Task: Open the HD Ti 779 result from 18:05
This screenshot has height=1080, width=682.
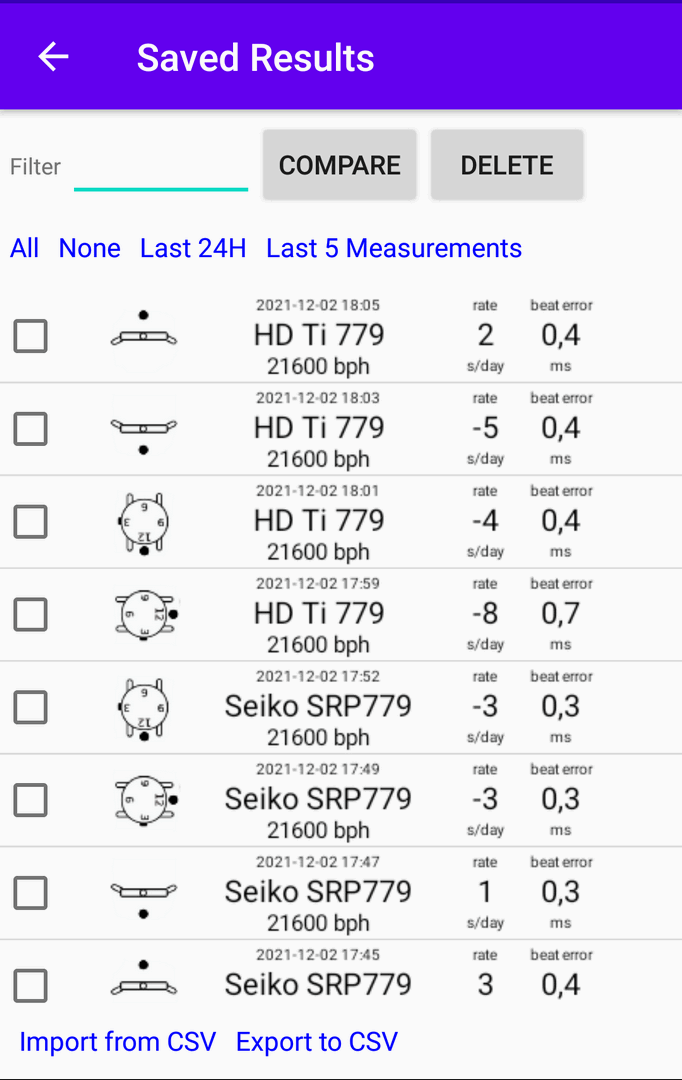Action: [x=319, y=335]
